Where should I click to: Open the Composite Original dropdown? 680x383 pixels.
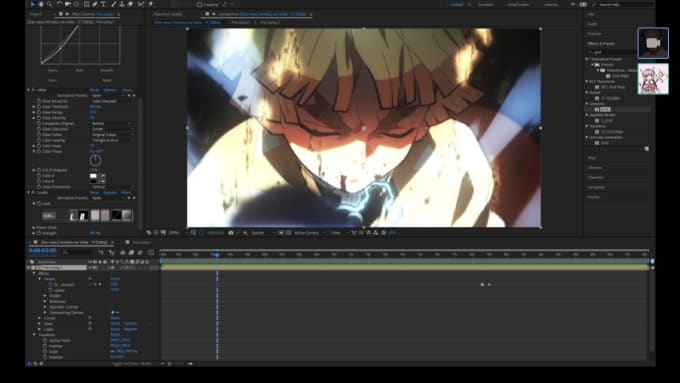click(112, 123)
